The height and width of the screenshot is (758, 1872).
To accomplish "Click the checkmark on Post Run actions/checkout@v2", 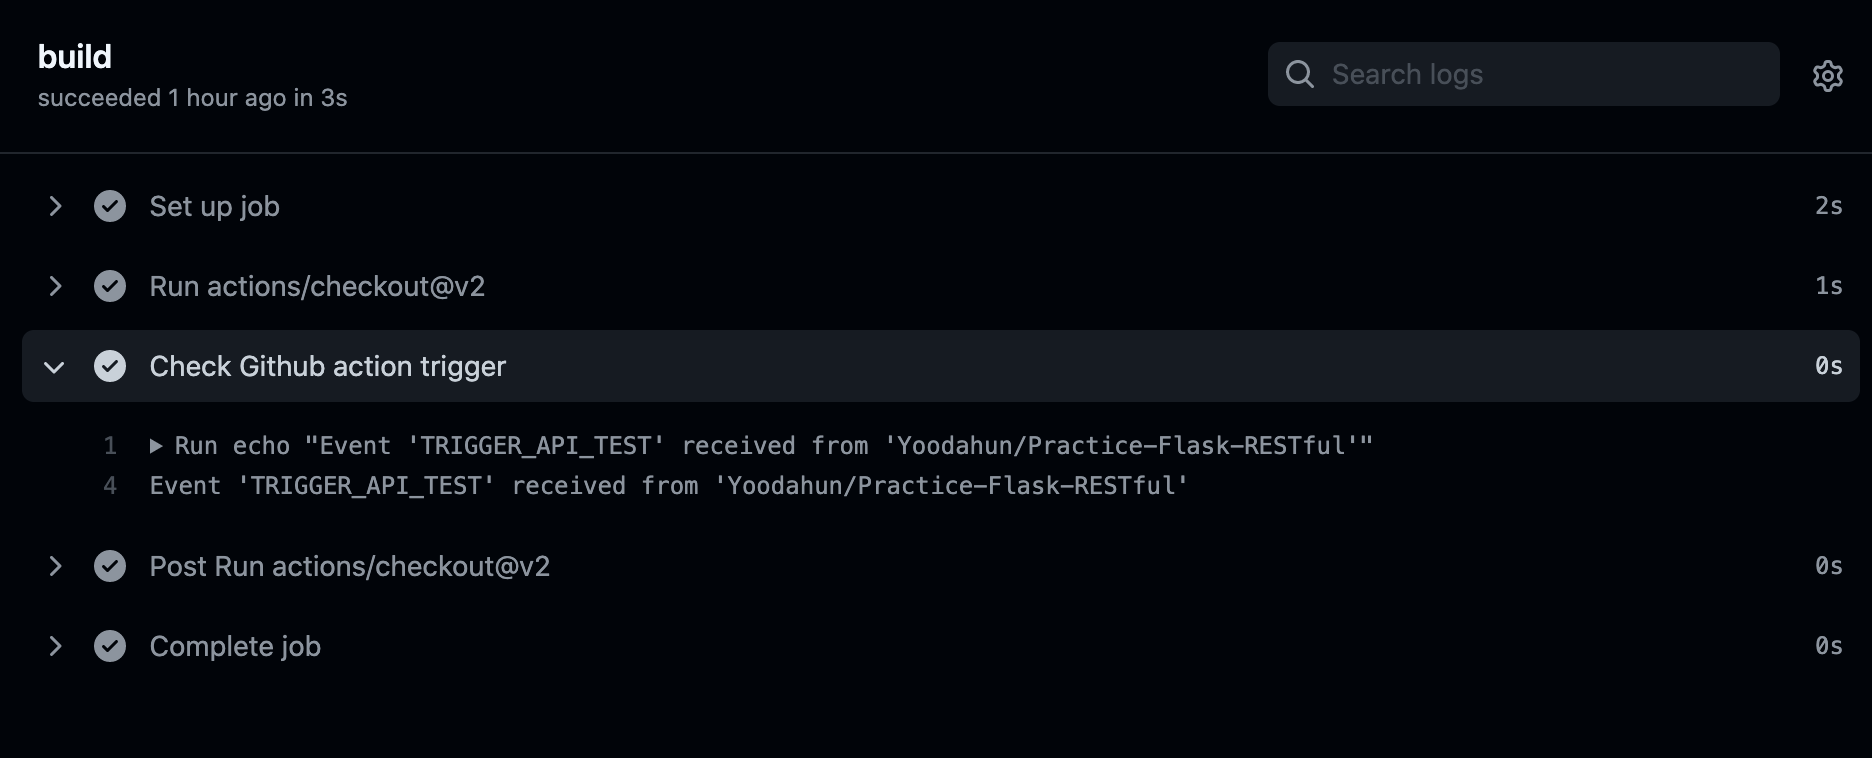I will click(x=110, y=566).
